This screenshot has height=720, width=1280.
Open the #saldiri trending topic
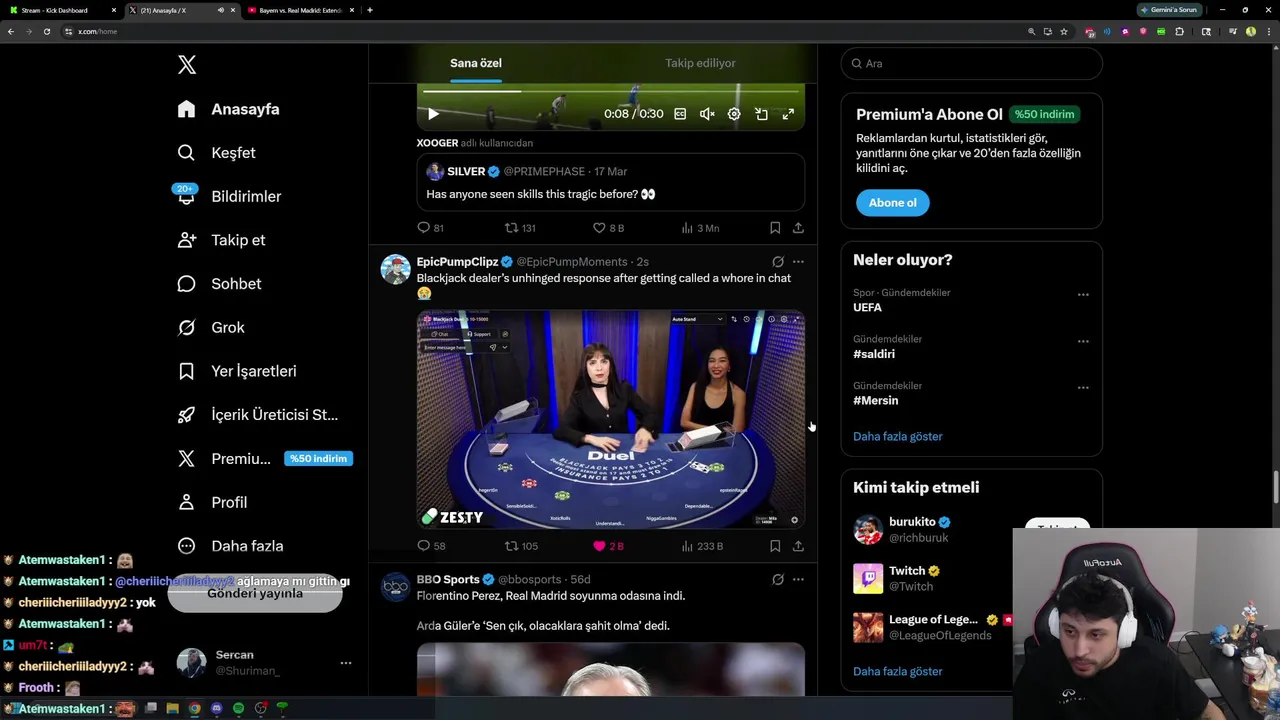tap(874, 354)
